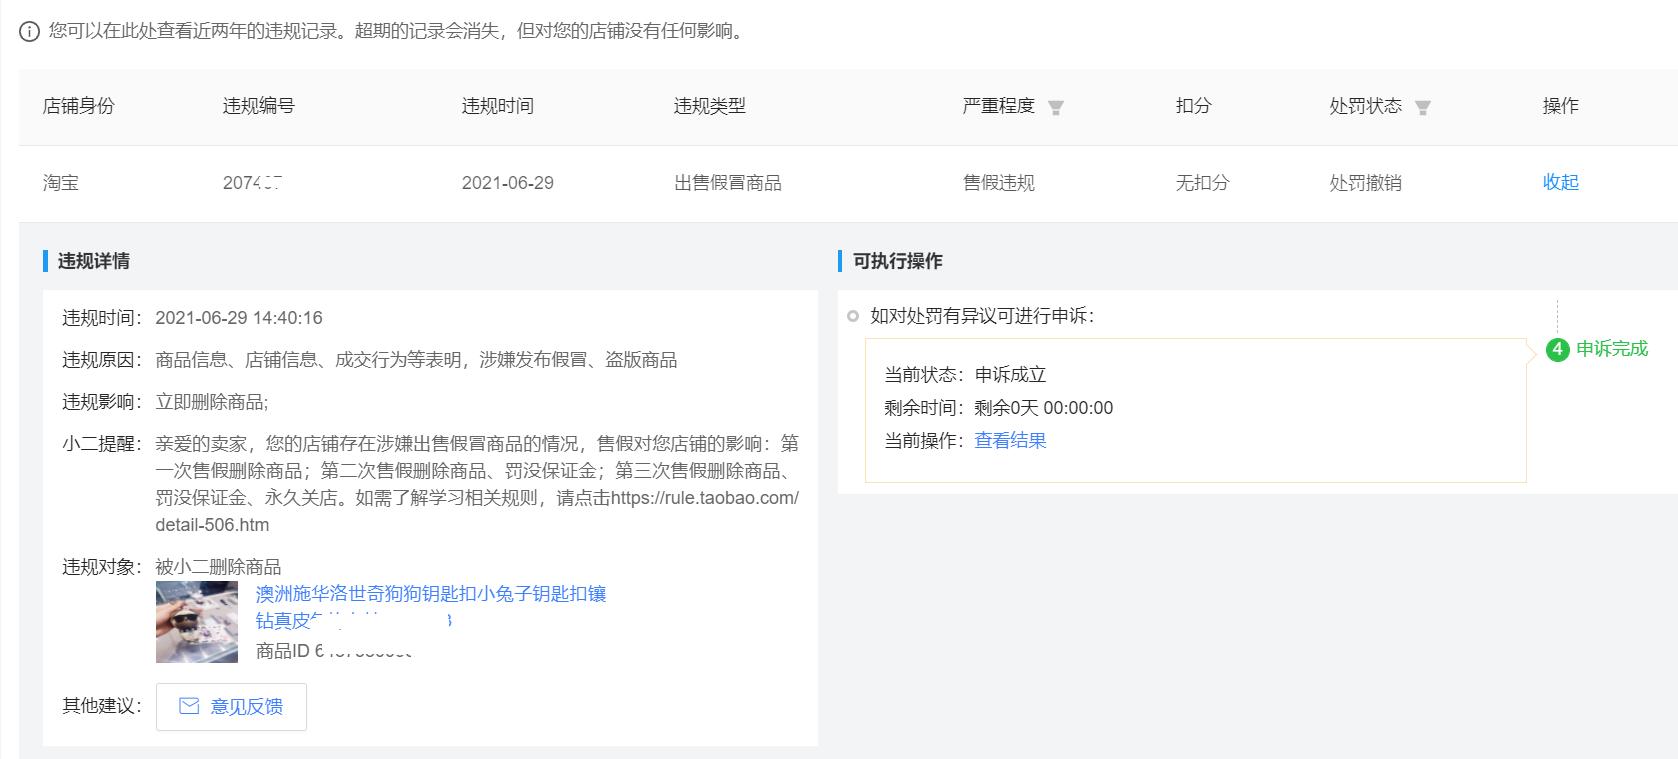
Task: Open the 严重程度 filter funnel icon
Action: click(x=1055, y=107)
